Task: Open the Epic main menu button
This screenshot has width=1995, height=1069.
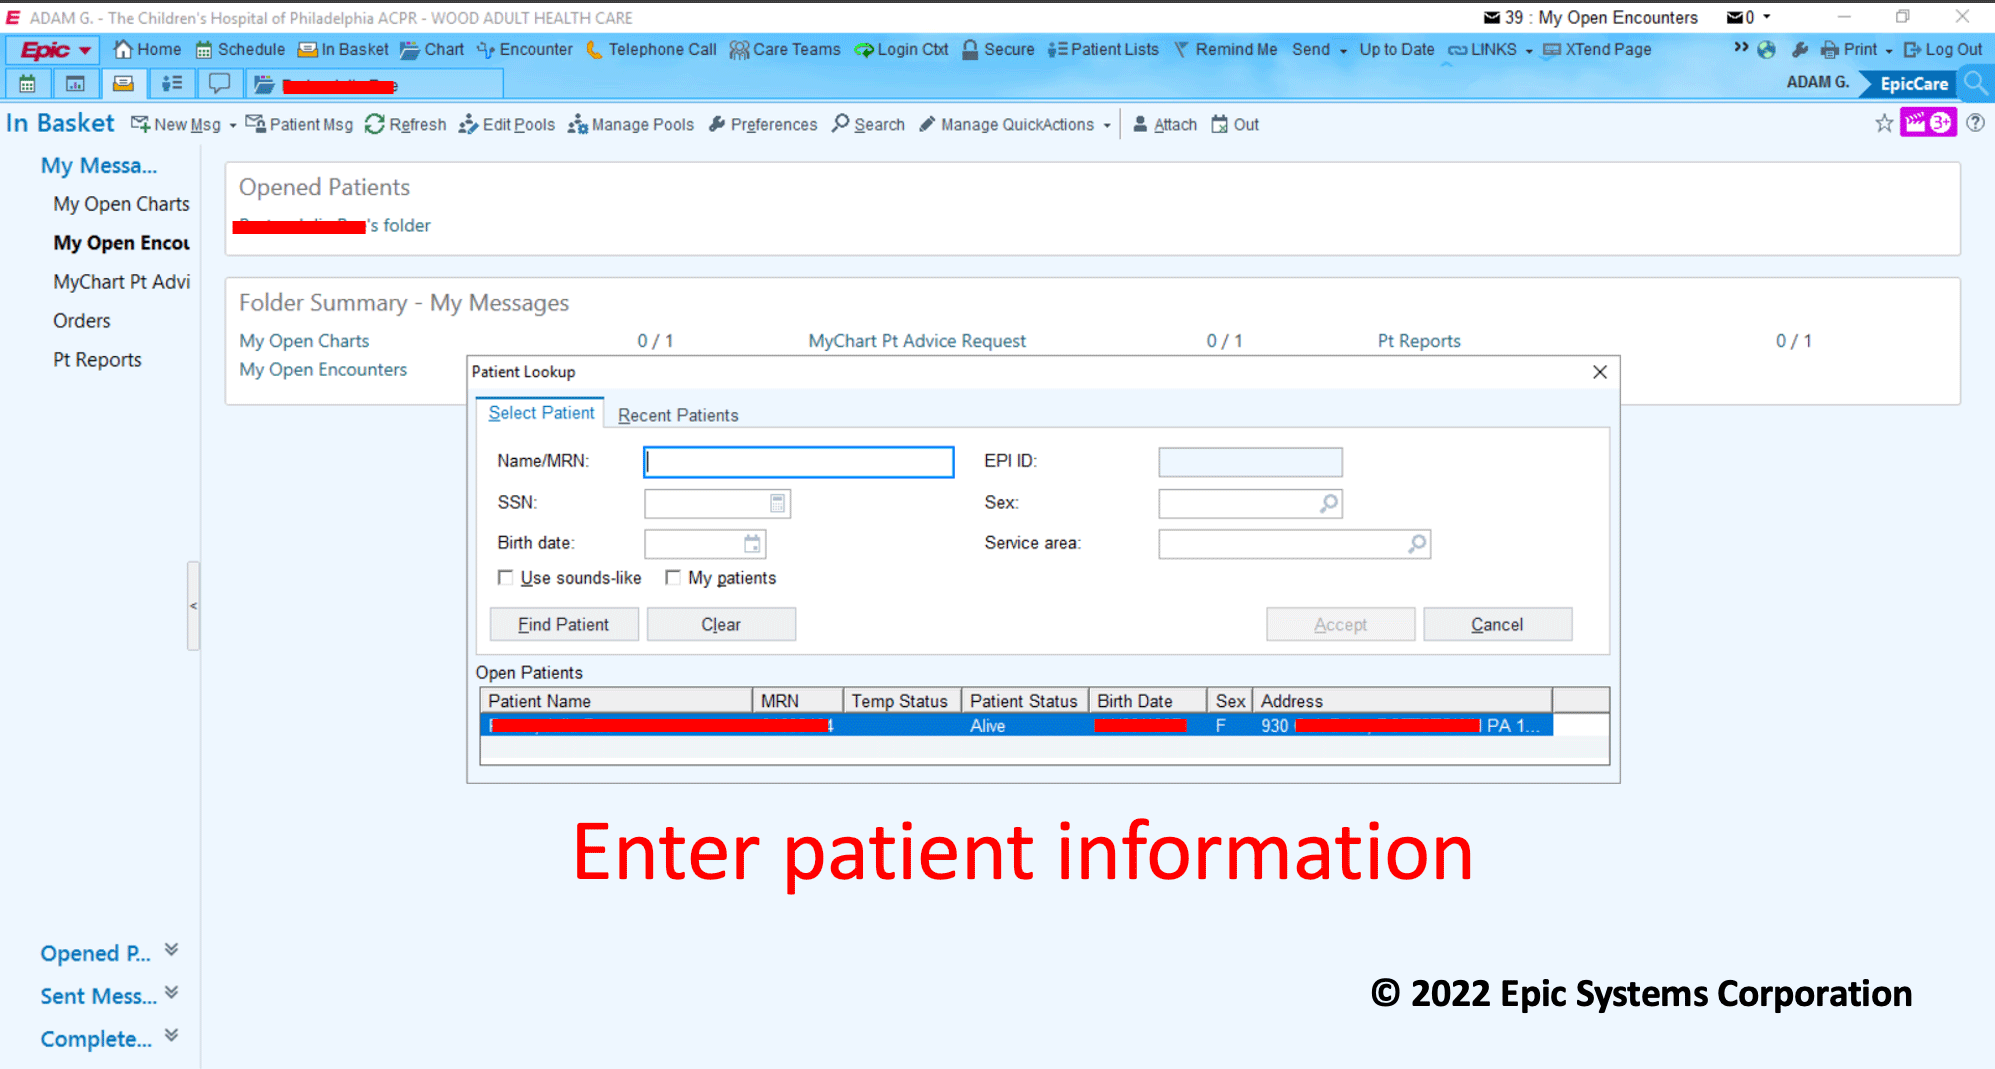Action: 55,50
